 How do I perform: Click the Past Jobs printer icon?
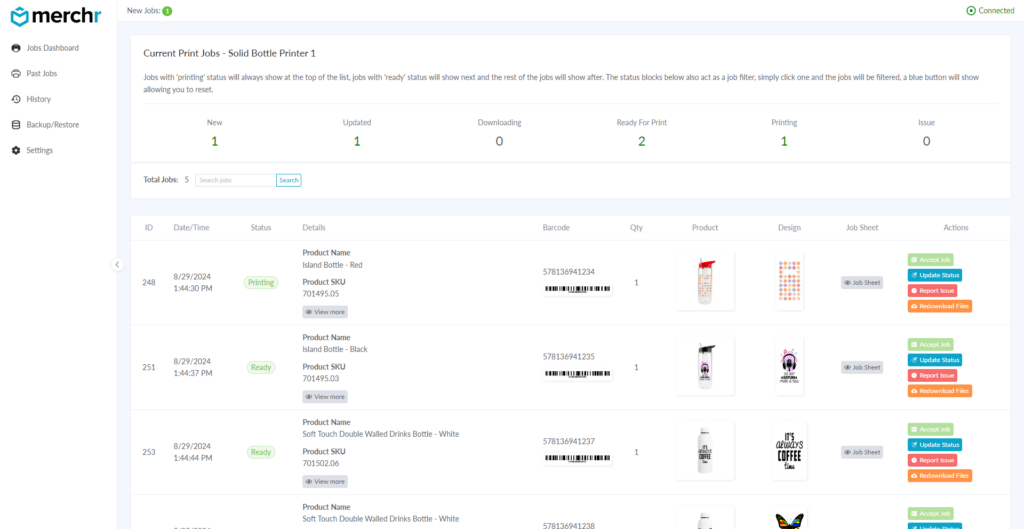[16, 73]
